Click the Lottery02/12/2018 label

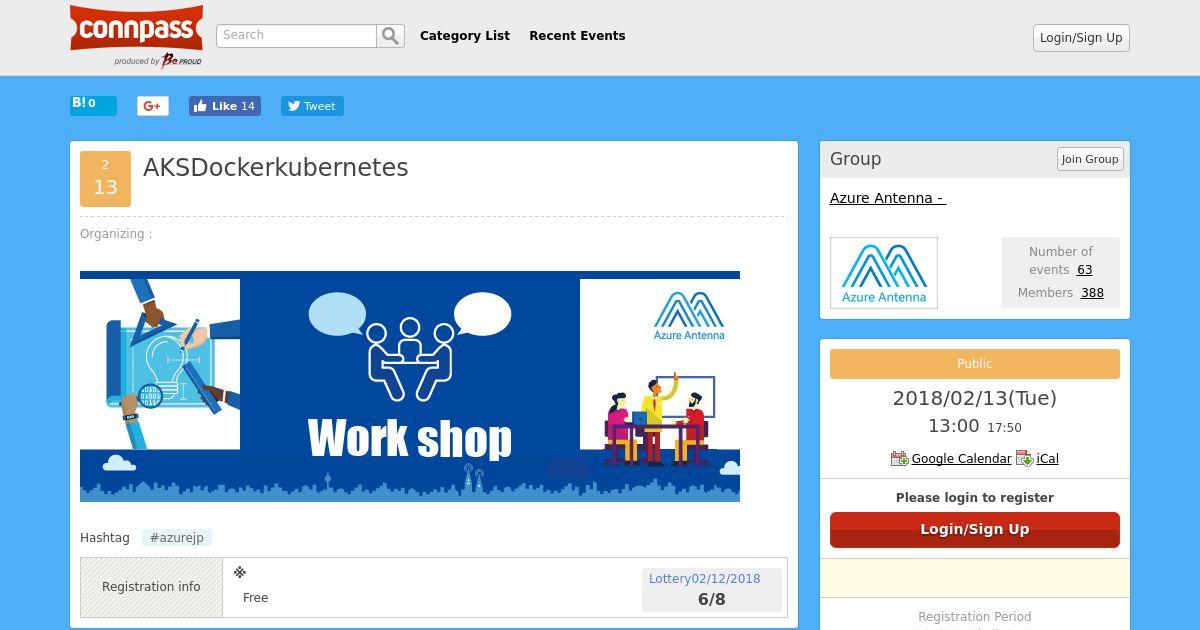(705, 579)
